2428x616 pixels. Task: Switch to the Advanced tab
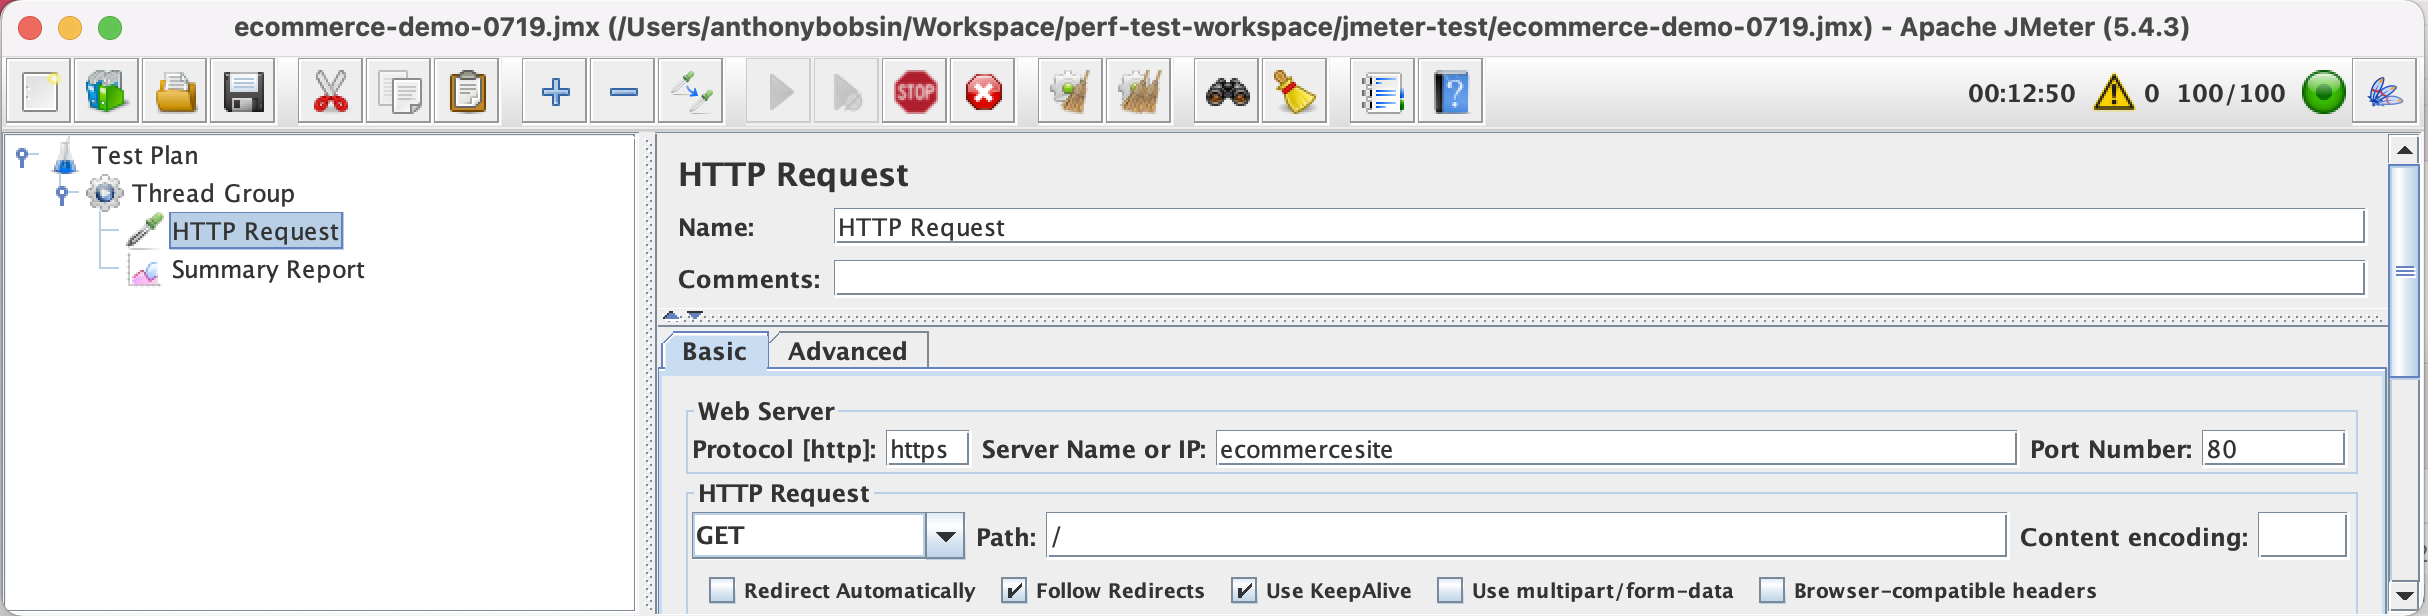pyautogui.click(x=848, y=351)
